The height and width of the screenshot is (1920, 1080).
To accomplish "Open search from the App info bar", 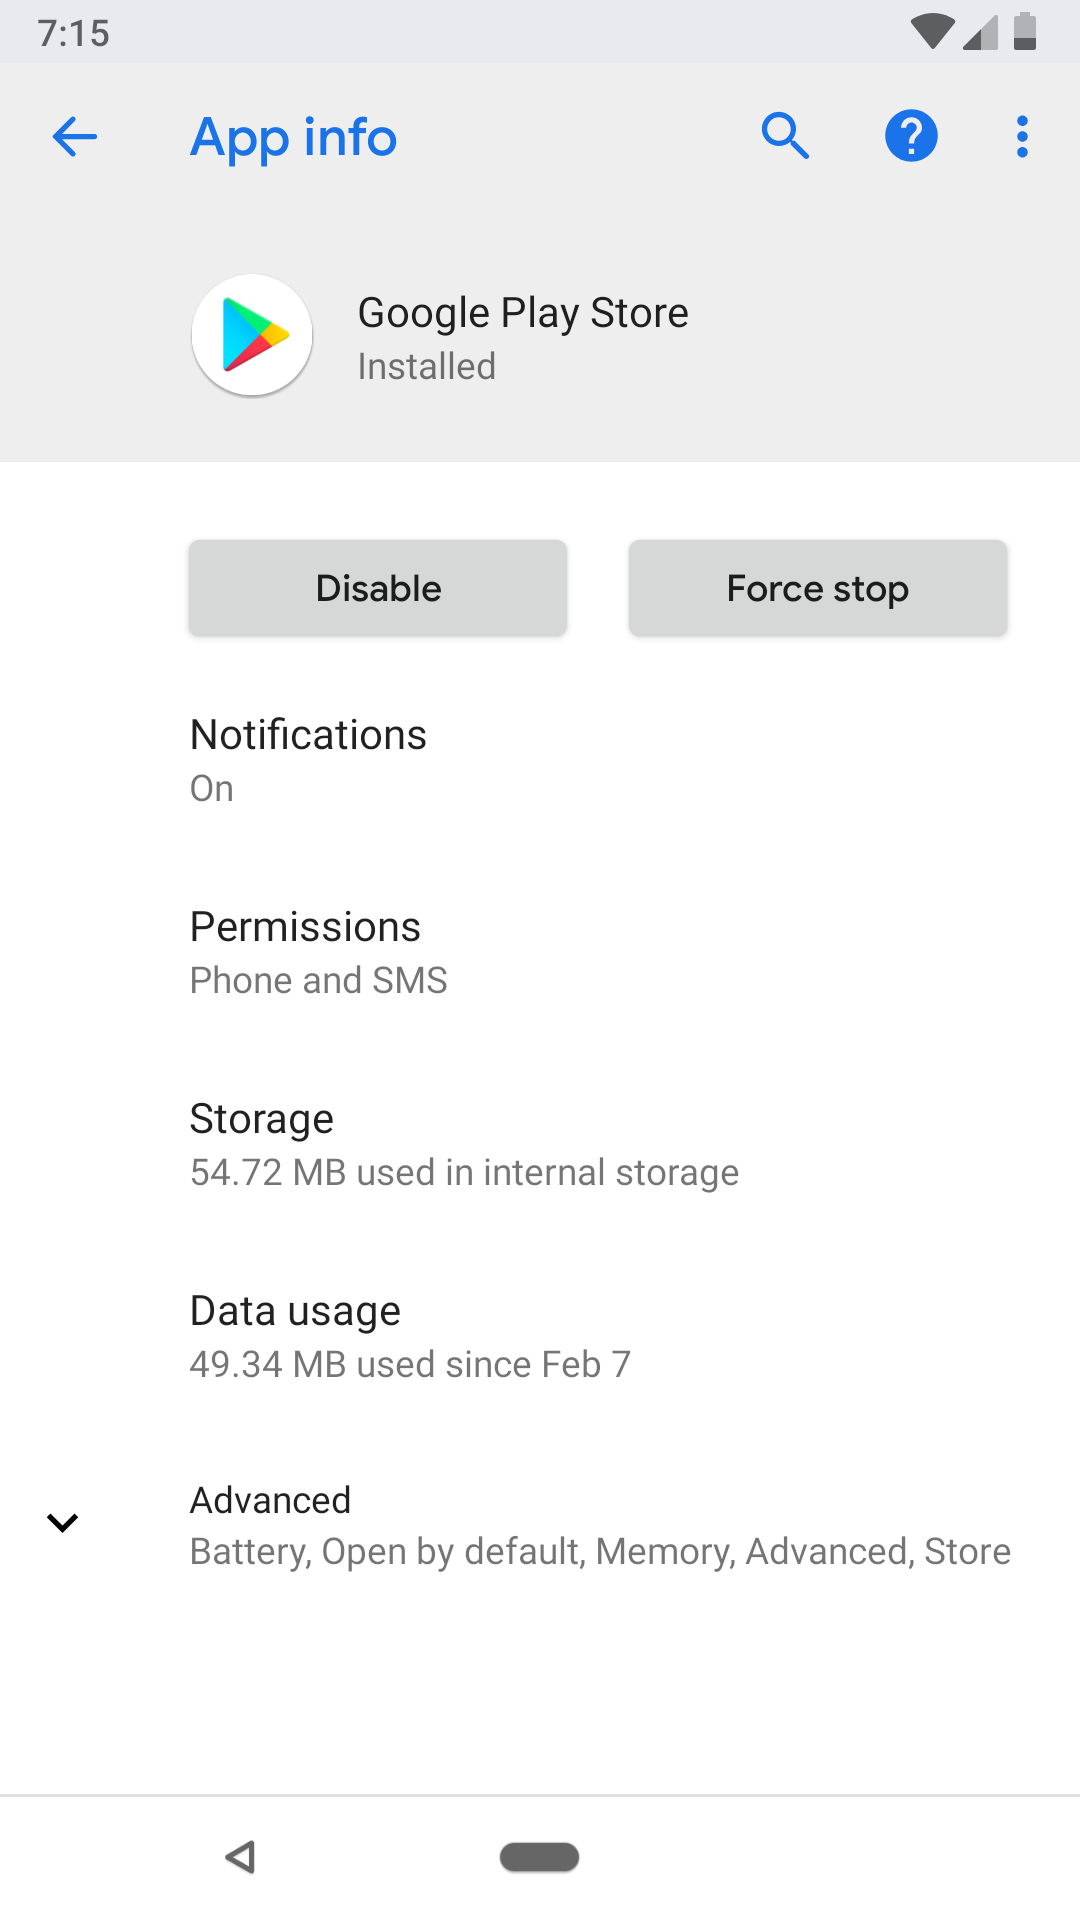I will coord(786,136).
